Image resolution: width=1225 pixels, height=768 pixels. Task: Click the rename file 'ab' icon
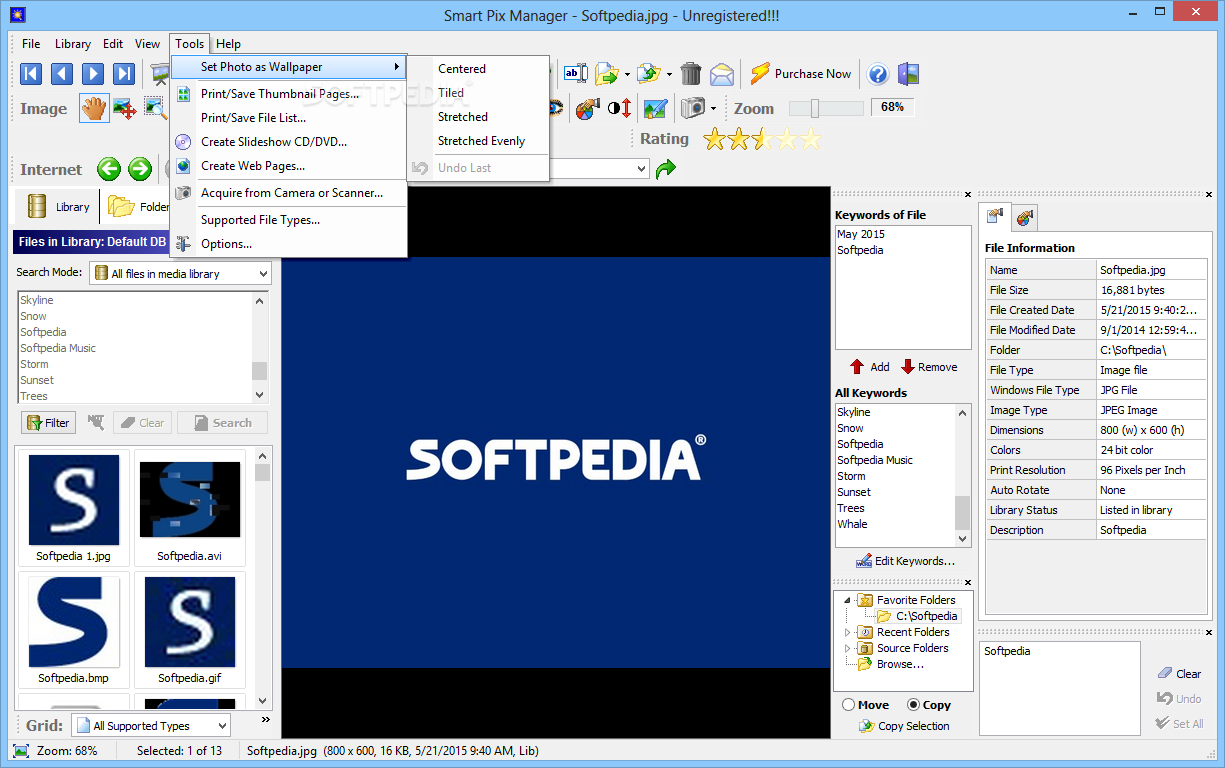pos(576,73)
